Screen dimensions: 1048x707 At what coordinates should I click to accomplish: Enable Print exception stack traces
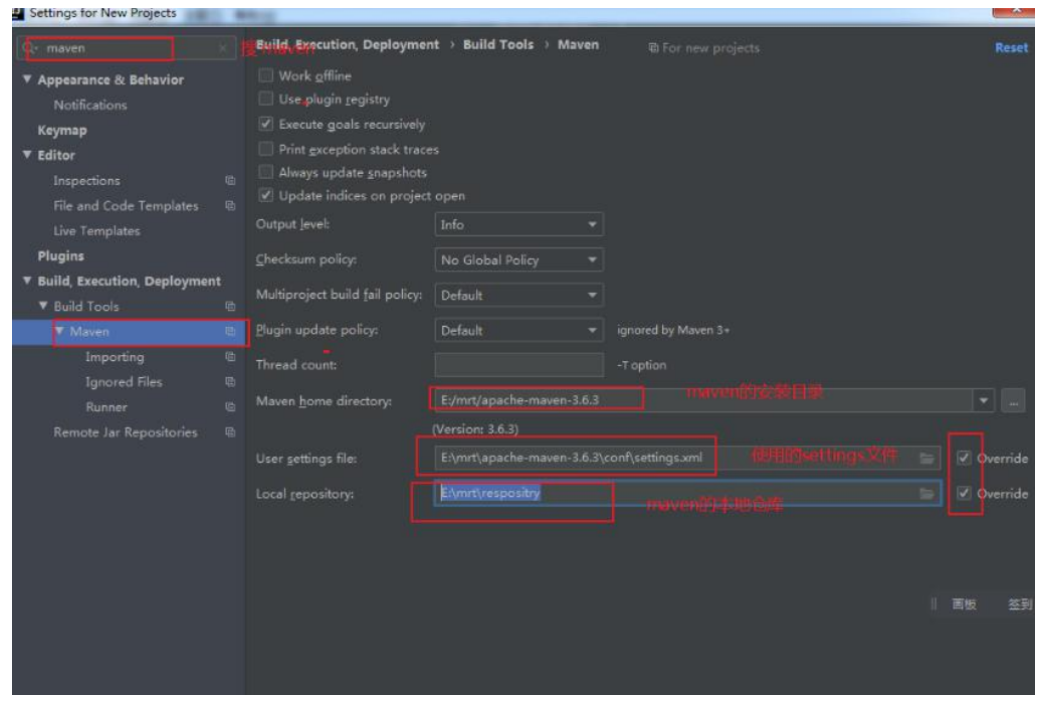pos(266,148)
